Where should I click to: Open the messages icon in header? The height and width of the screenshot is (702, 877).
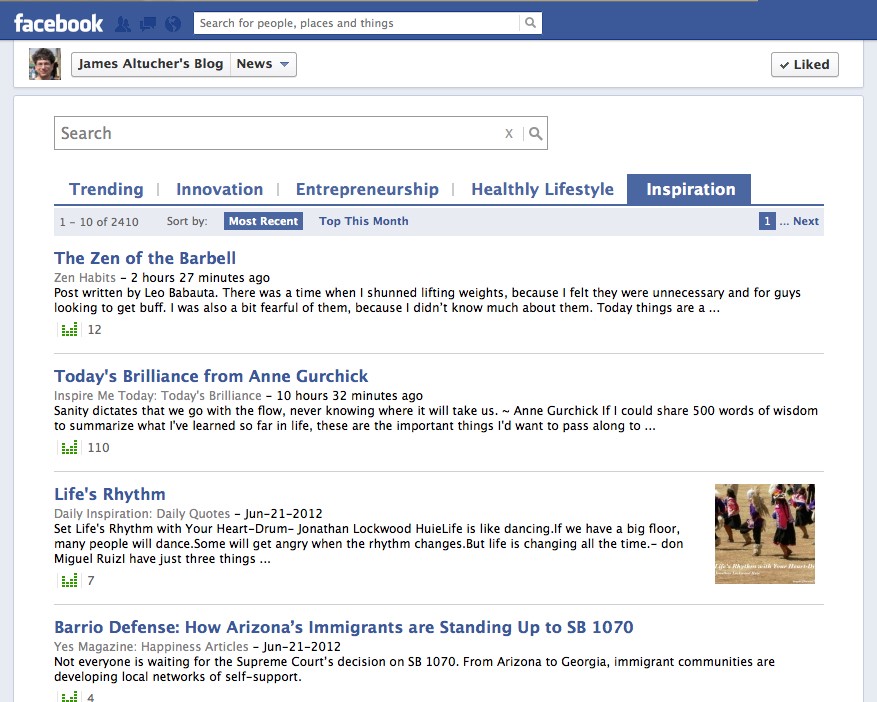pyautogui.click(x=148, y=23)
